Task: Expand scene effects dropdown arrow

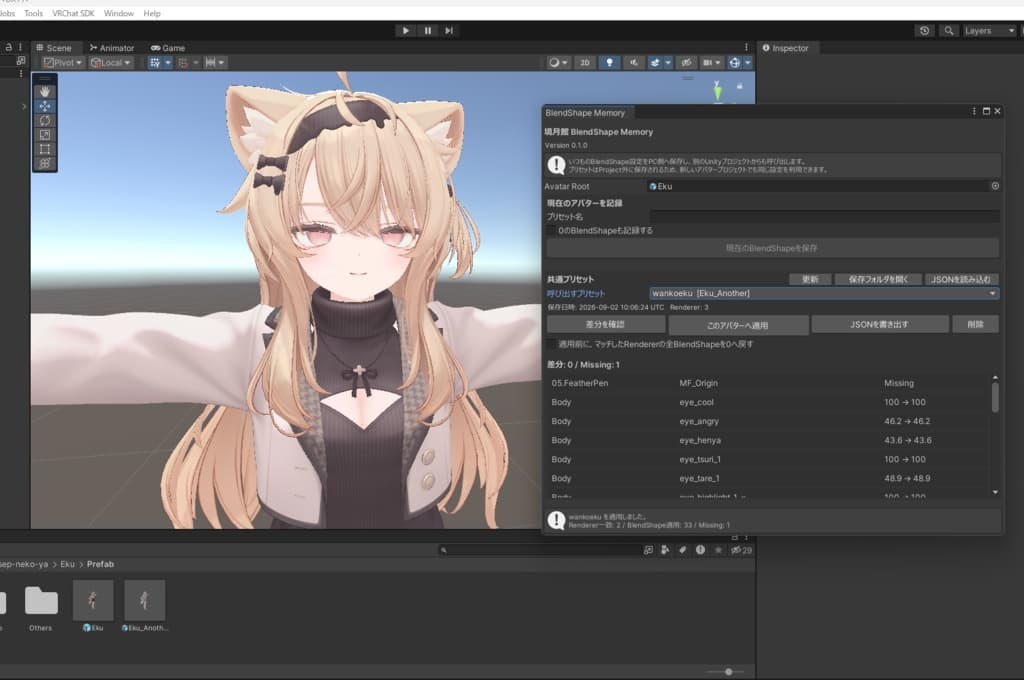Action: 667,63
